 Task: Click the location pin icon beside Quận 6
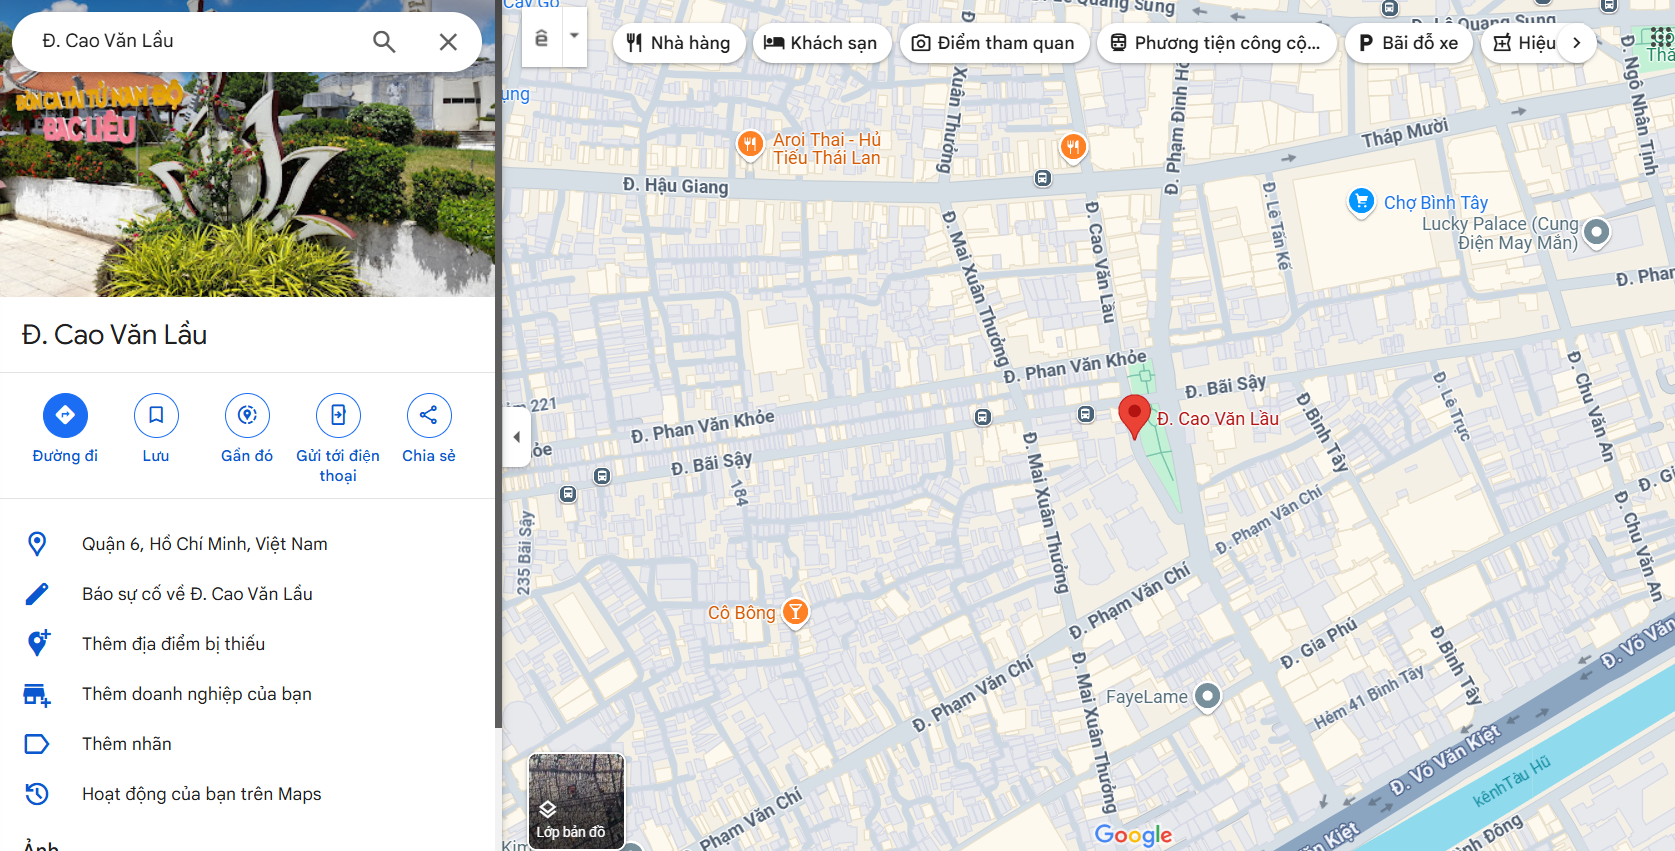click(37, 544)
